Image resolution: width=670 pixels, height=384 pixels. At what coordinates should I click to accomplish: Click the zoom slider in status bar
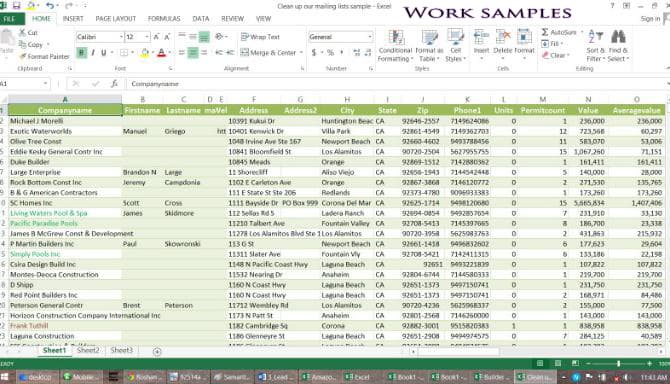click(618, 363)
